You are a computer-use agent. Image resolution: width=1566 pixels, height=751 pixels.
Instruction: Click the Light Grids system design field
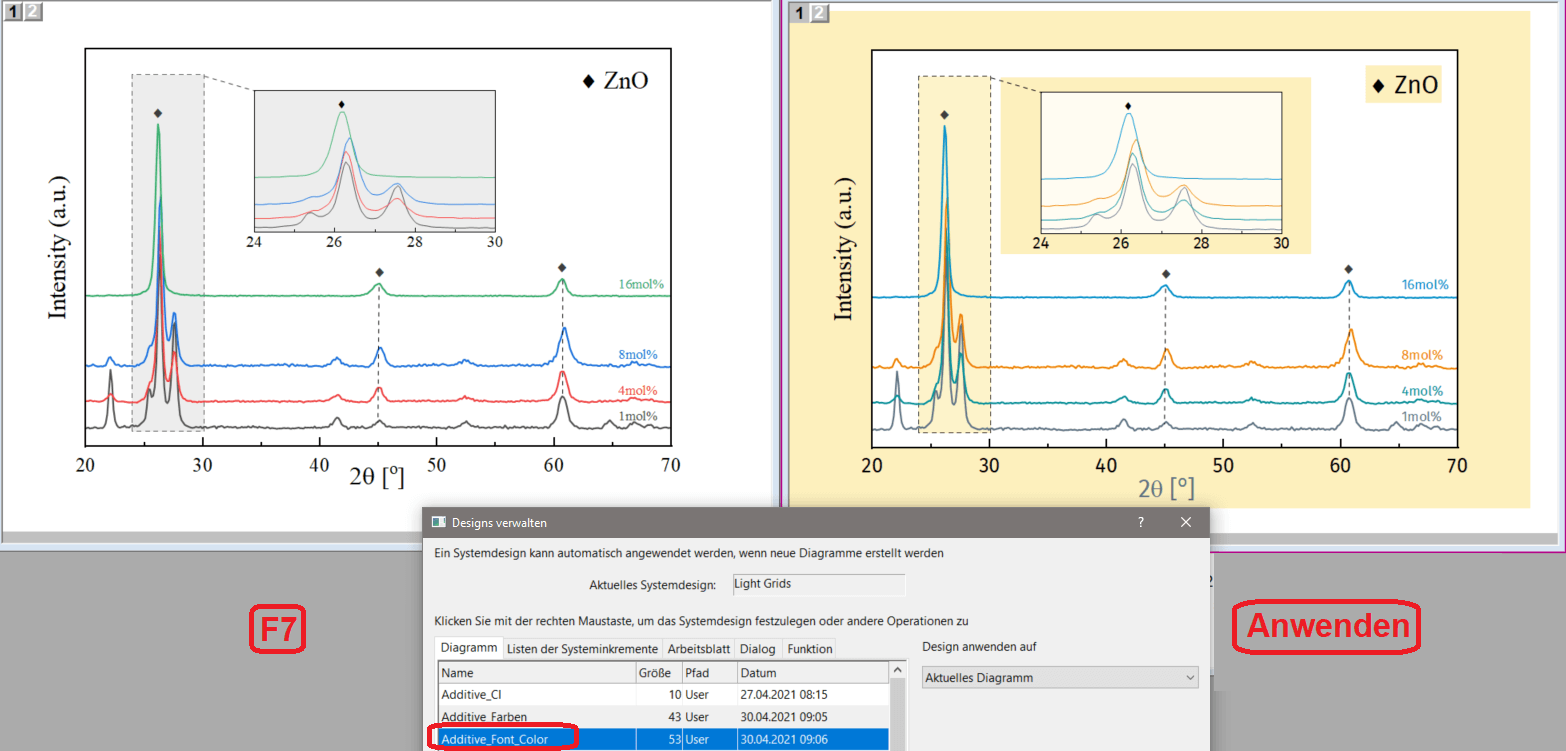coord(818,583)
